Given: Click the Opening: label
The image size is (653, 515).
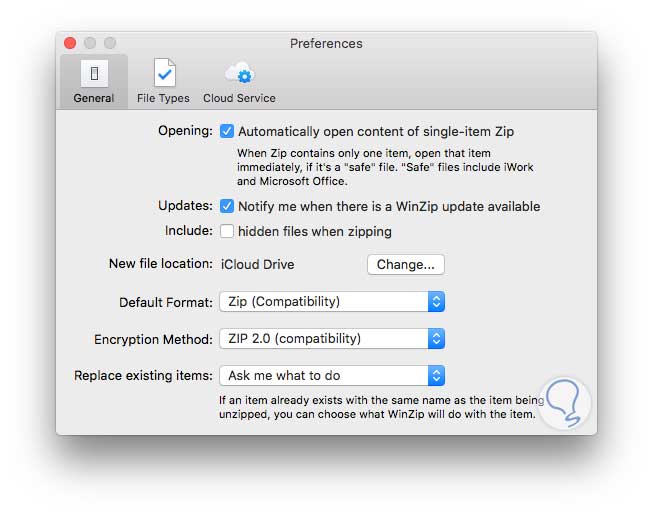Looking at the screenshot, I should pos(185,131).
